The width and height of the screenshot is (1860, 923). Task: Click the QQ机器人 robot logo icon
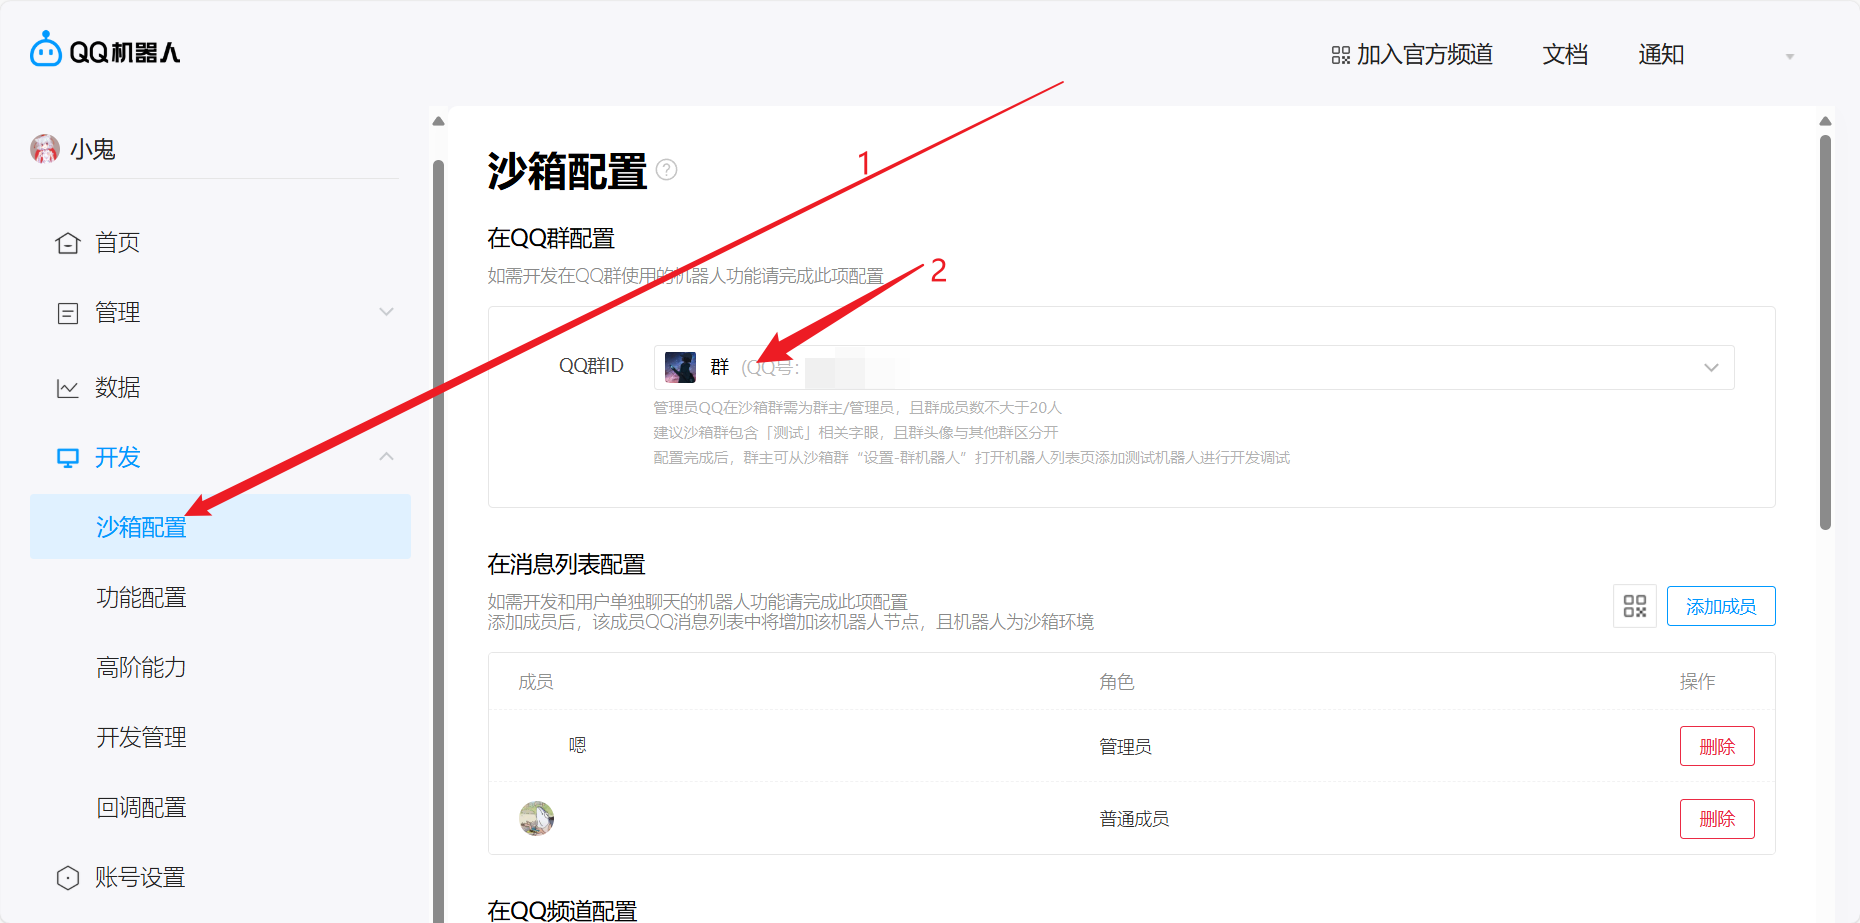(46, 49)
